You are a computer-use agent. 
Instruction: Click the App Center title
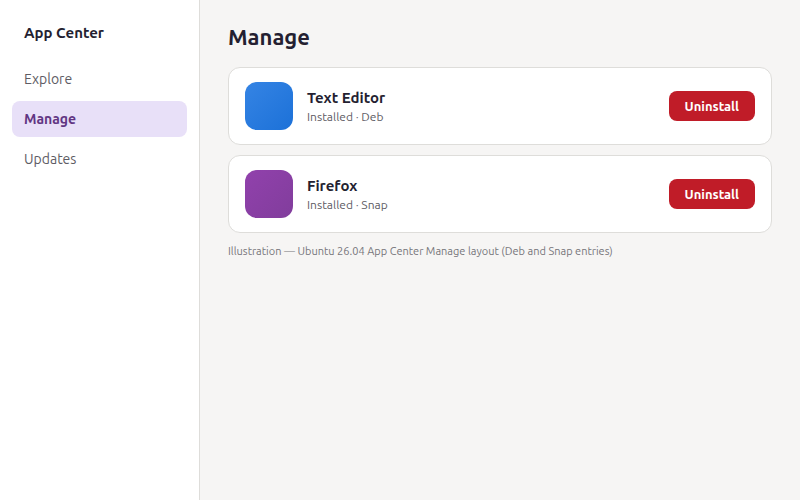(x=64, y=33)
